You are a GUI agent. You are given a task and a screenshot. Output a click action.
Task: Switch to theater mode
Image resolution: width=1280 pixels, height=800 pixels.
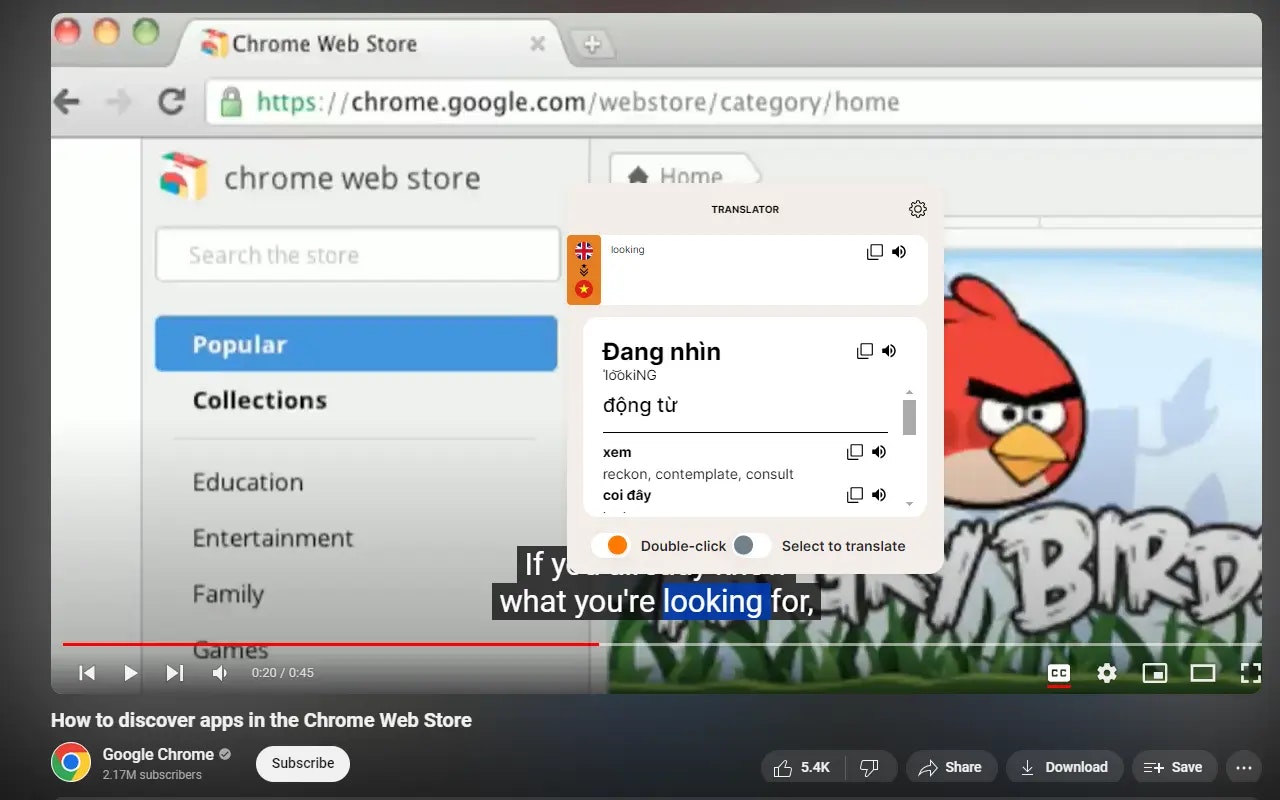pos(1203,673)
